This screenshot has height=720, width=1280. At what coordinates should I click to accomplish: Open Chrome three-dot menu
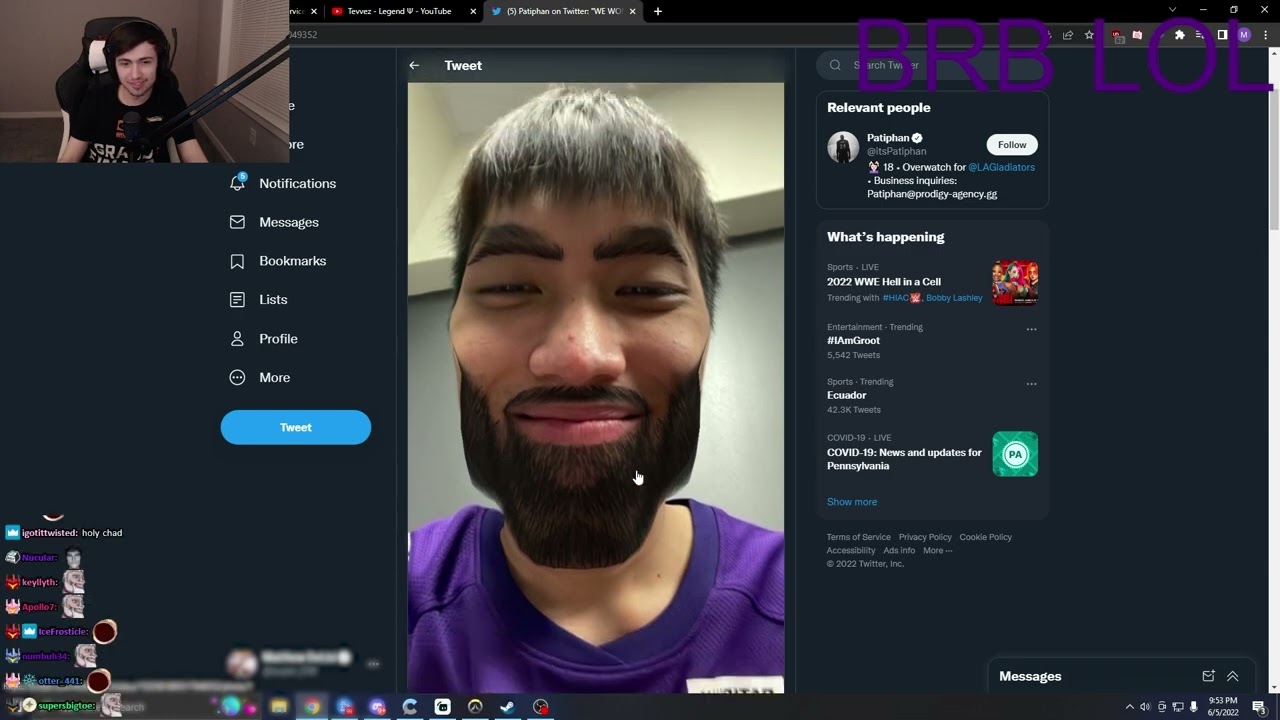click(1265, 35)
